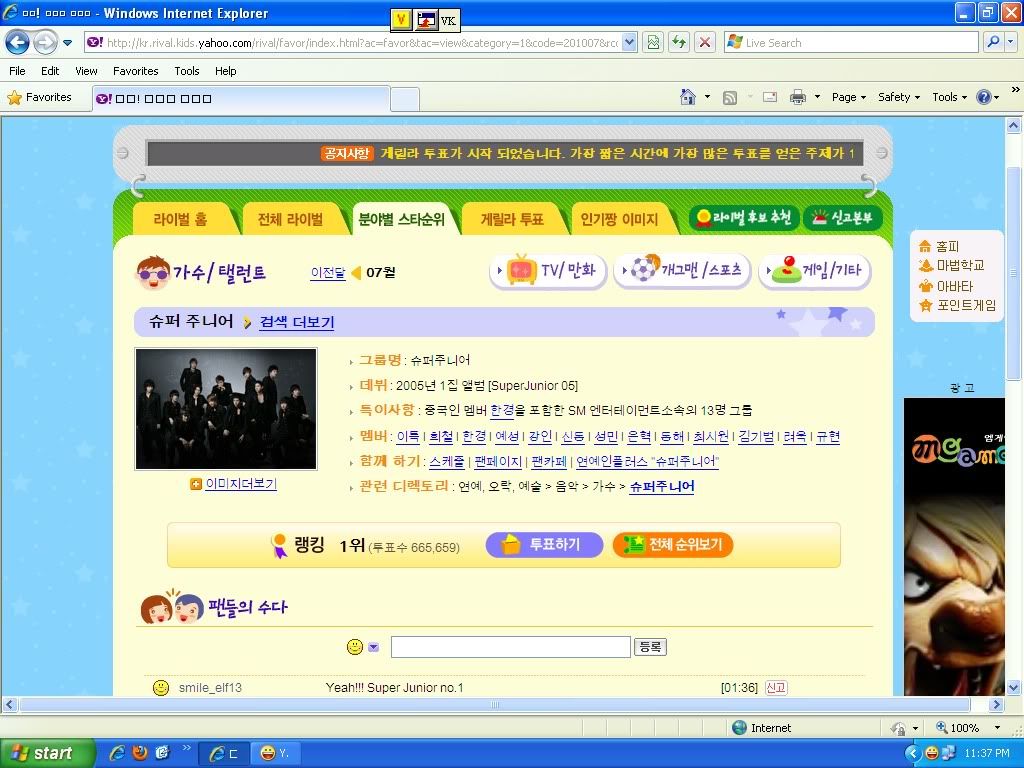Image resolution: width=1024 pixels, height=768 pixels.
Task: Open the command bar Tools dropdown
Action: (x=949, y=97)
